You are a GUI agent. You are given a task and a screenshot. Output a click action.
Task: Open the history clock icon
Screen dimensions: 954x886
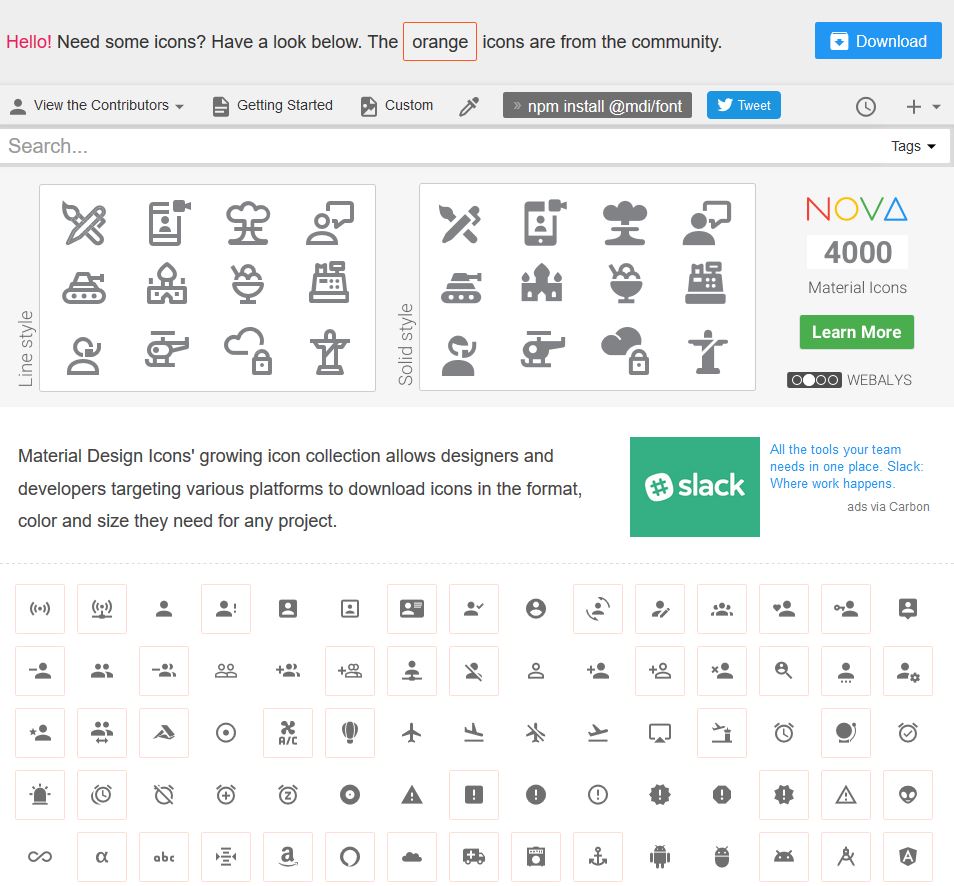[x=866, y=107]
